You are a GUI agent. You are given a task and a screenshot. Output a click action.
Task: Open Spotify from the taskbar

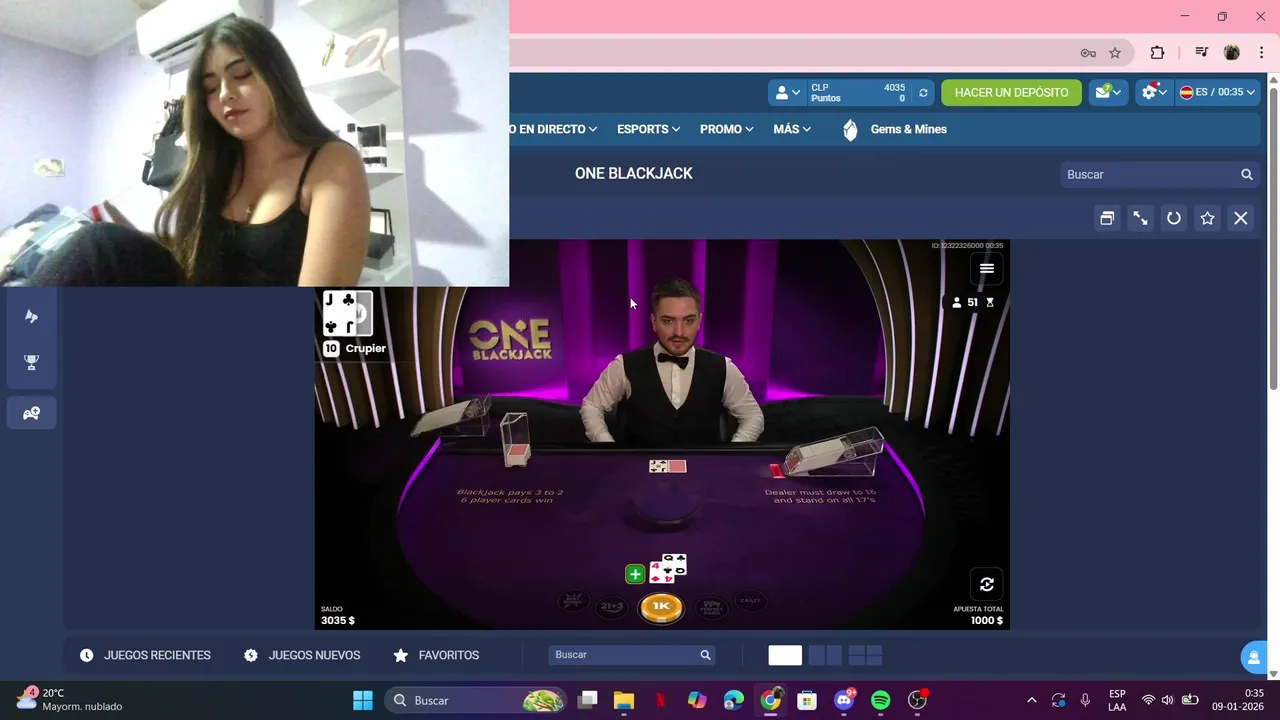[x=881, y=700]
